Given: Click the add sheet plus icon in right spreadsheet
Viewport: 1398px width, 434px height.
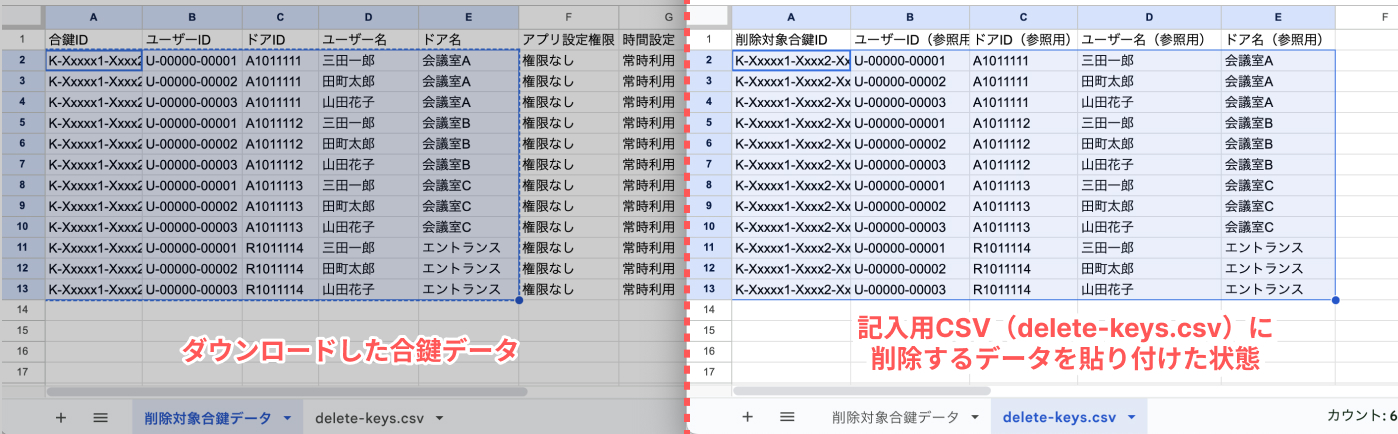Looking at the screenshot, I should pyautogui.click(x=746, y=417).
